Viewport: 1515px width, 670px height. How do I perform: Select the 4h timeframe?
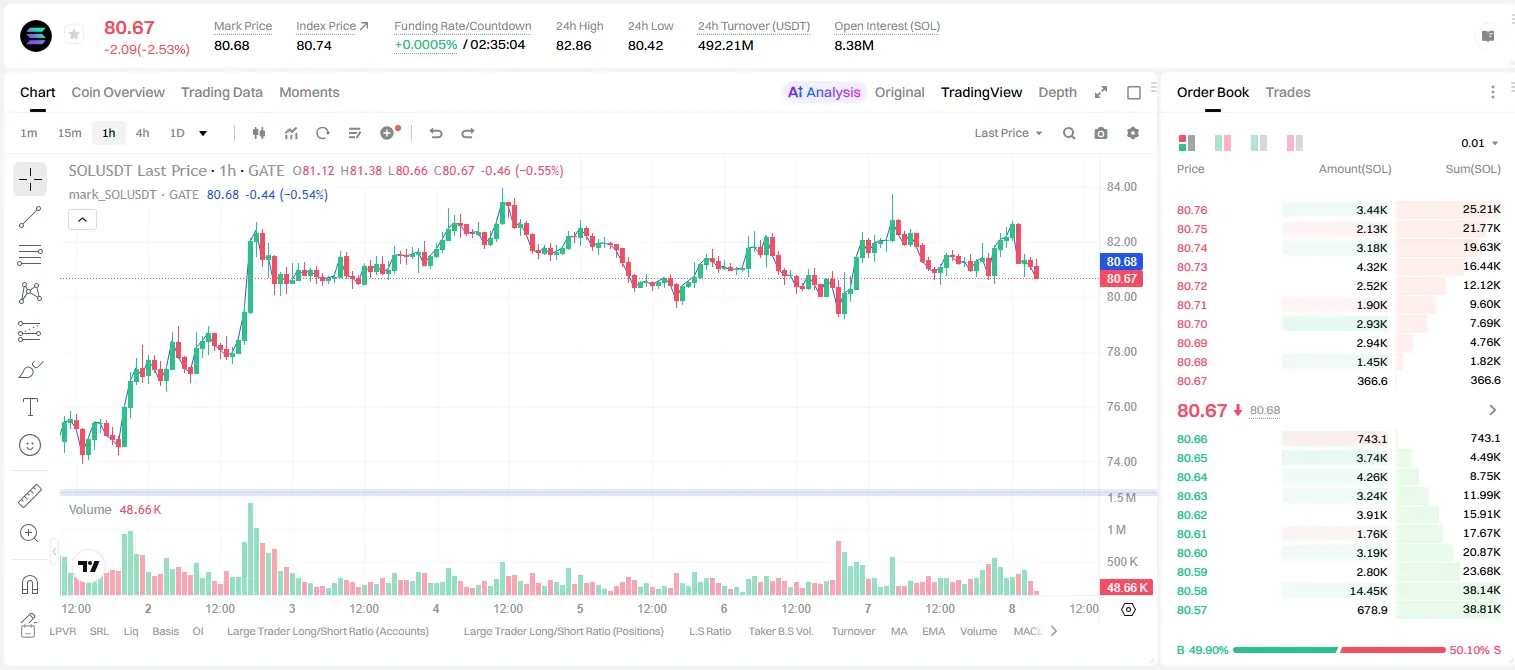coord(143,133)
